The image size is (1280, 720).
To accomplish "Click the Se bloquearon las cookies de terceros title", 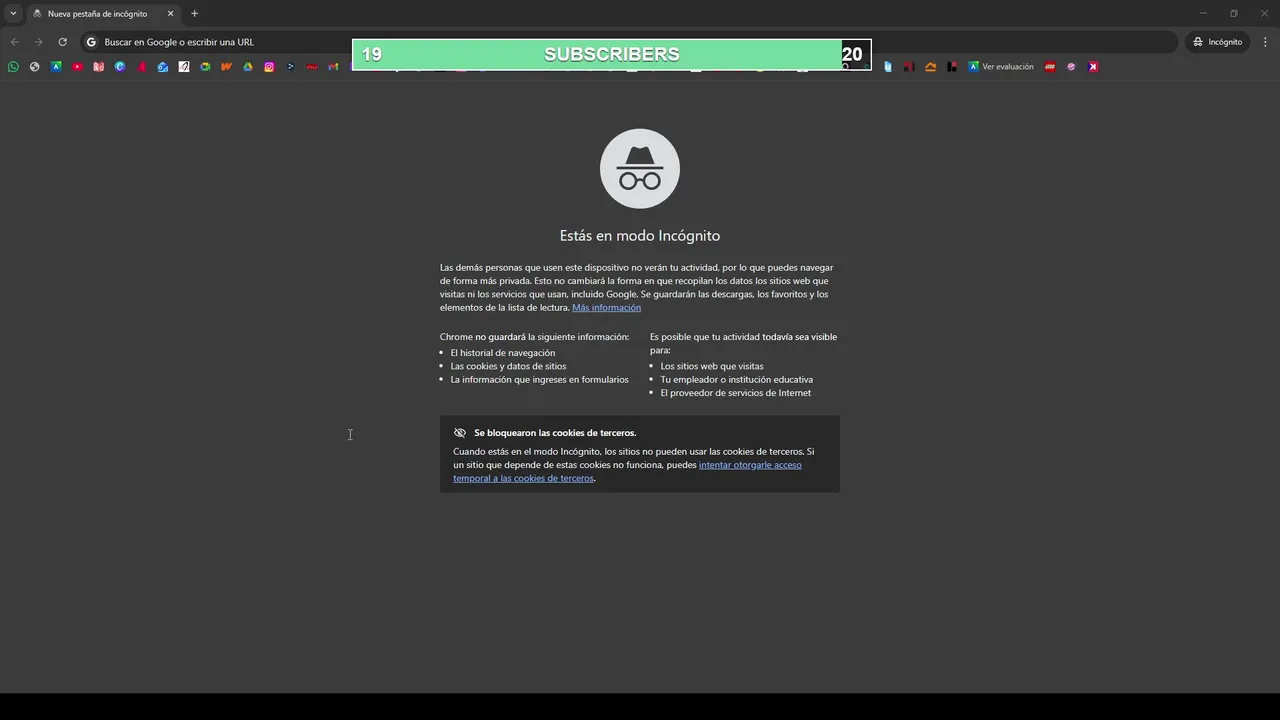I will click(x=555, y=433).
